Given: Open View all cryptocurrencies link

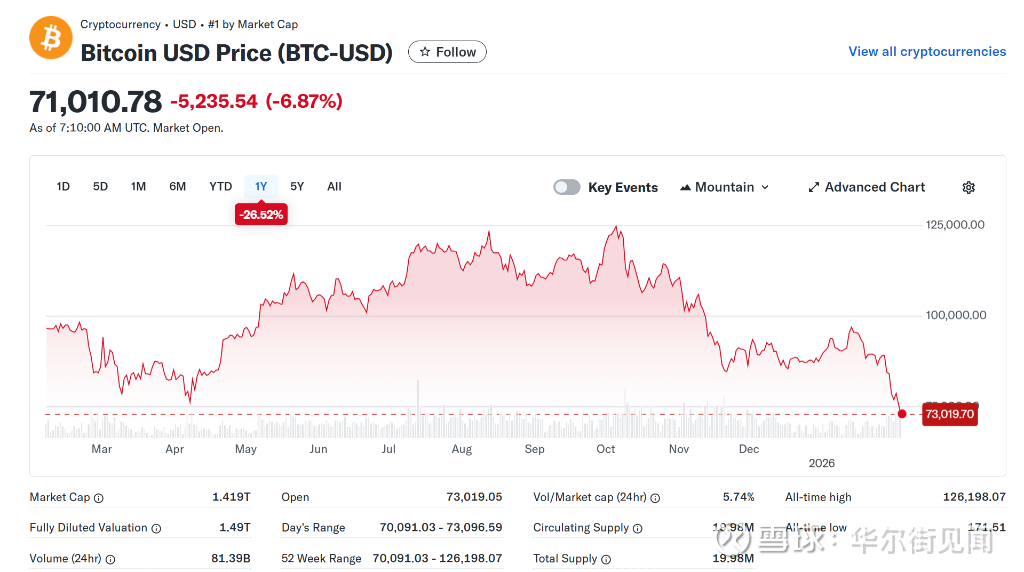Looking at the screenshot, I should coord(927,52).
